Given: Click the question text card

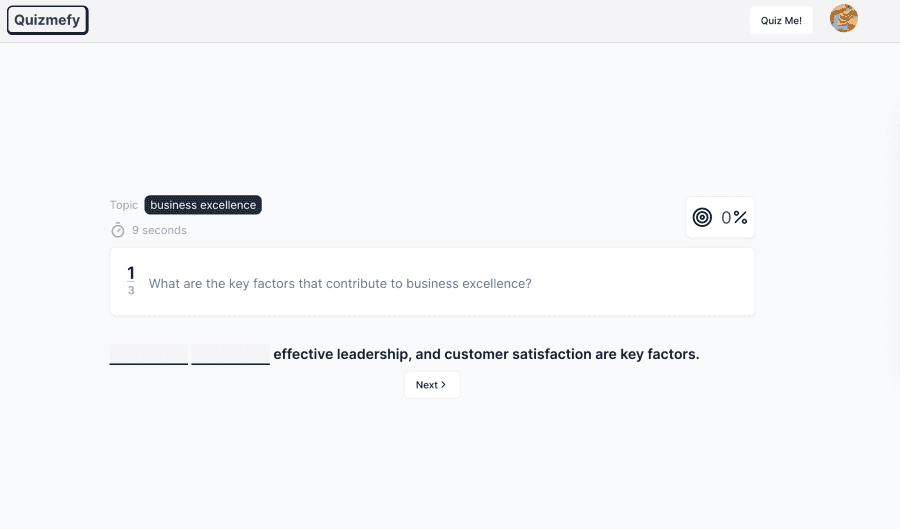Looking at the screenshot, I should (x=432, y=282).
